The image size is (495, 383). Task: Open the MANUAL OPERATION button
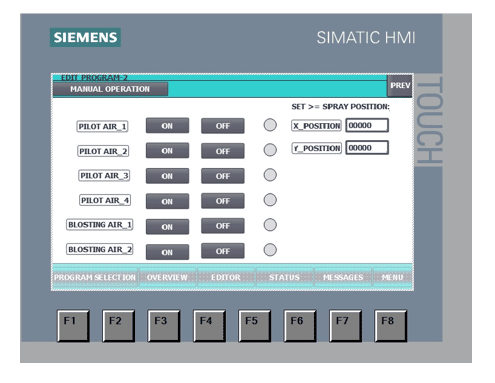pyautogui.click(x=110, y=89)
